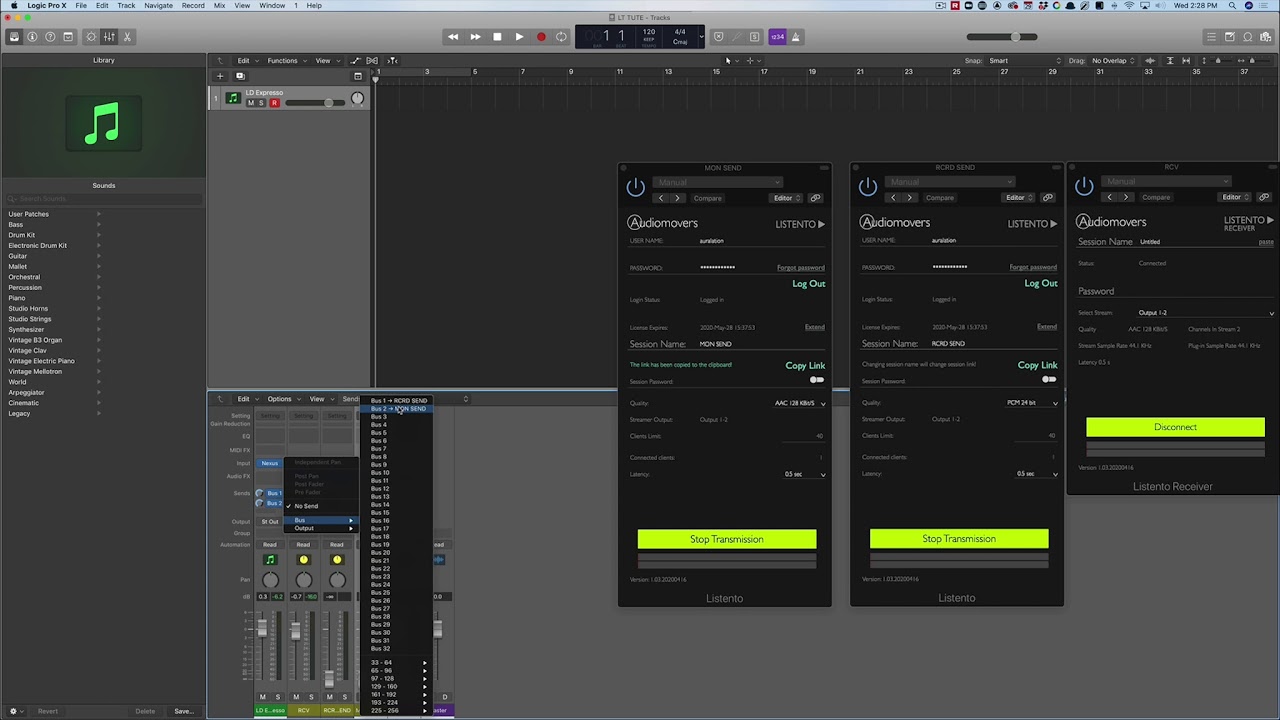This screenshot has height=720, width=1280.
Task: Click Forgot password in RCRD SEND plugin
Action: click(x=1033, y=268)
